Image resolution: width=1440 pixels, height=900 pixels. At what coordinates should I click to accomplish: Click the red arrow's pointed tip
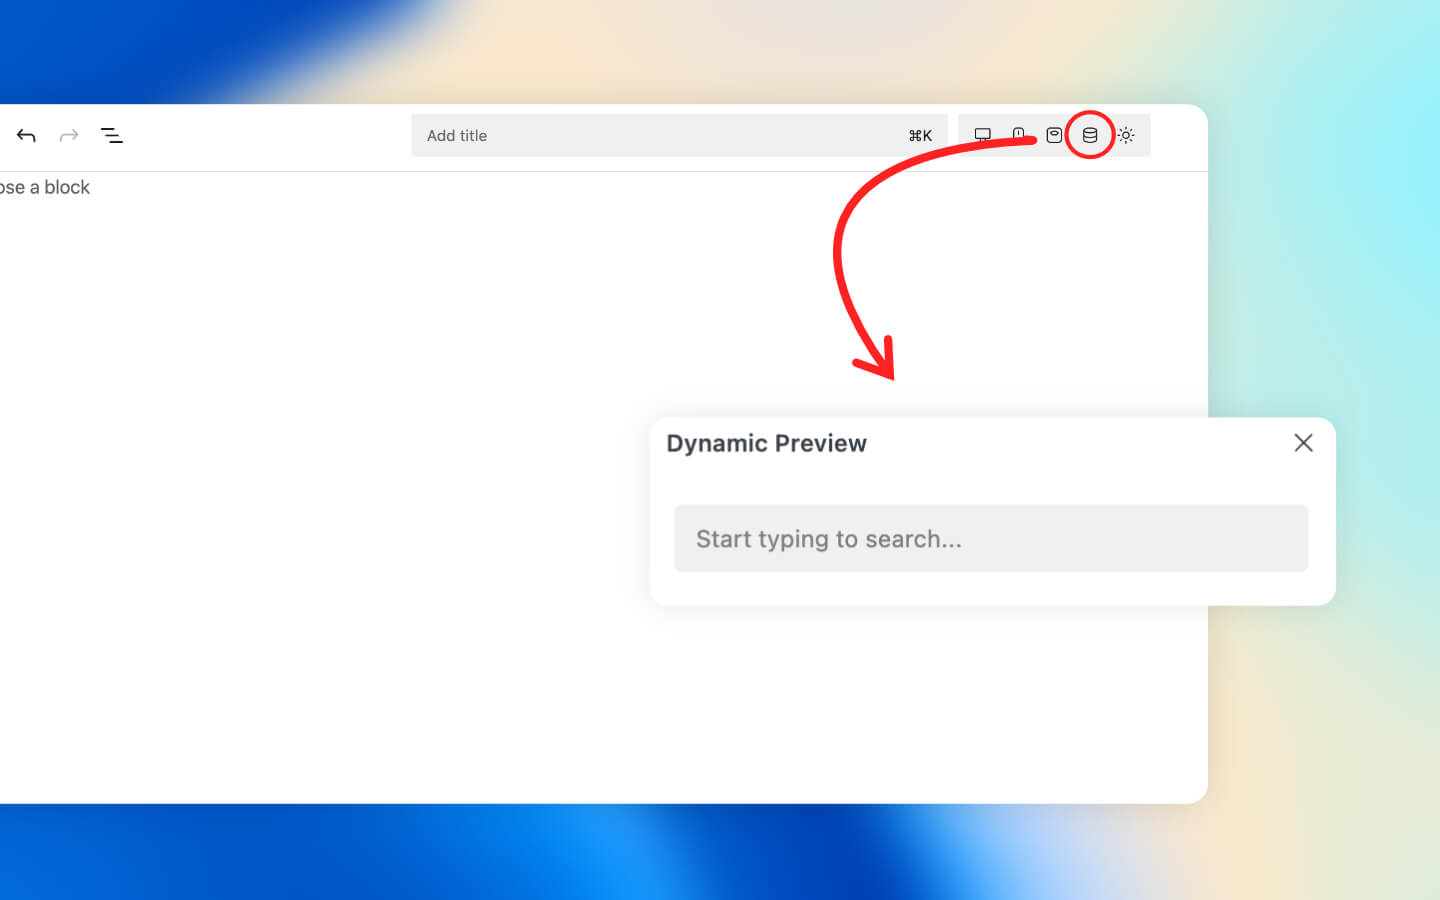[889, 375]
